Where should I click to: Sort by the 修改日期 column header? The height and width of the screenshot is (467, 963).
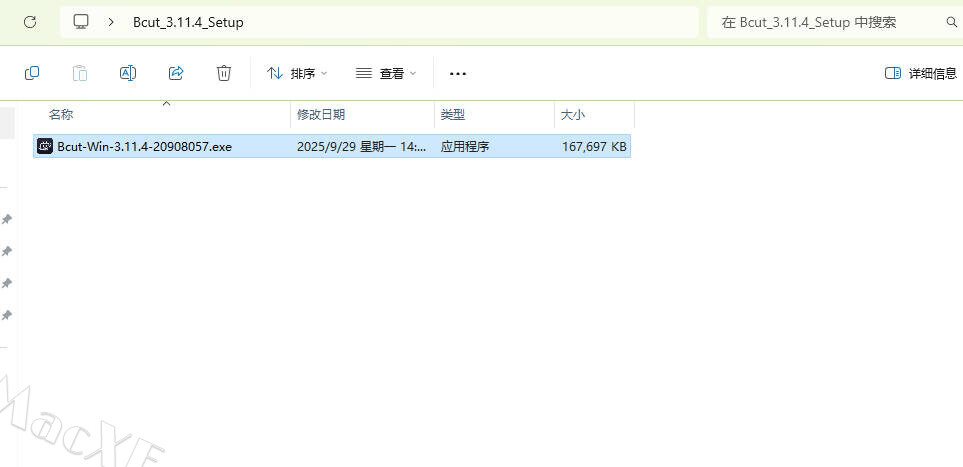click(362, 114)
